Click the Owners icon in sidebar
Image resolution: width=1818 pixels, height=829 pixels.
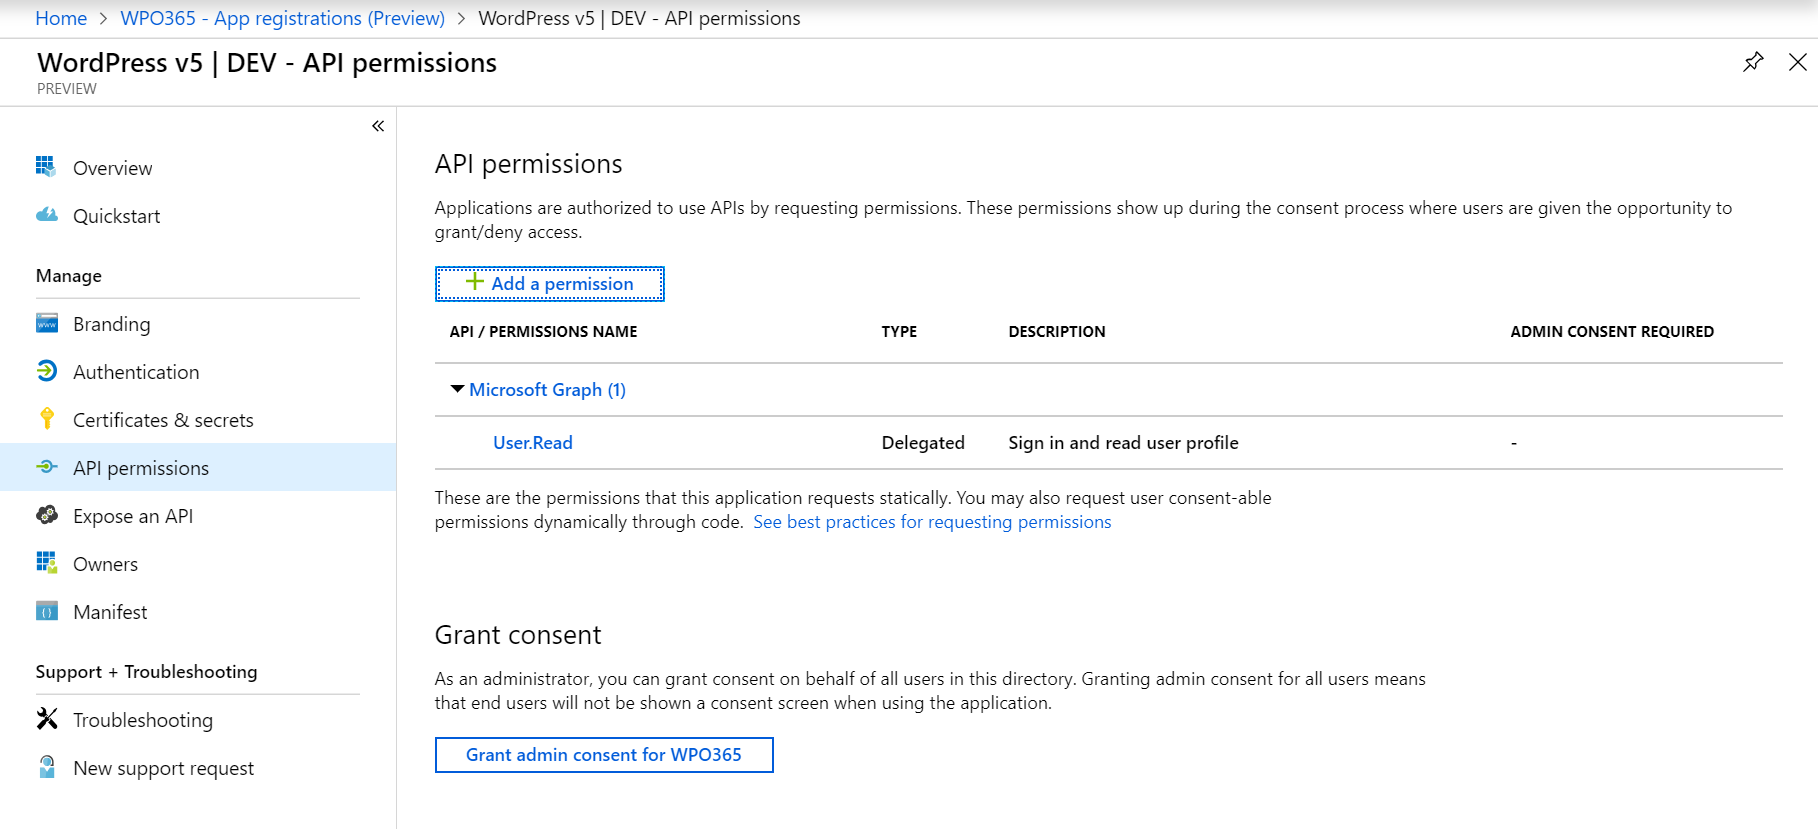[46, 563]
